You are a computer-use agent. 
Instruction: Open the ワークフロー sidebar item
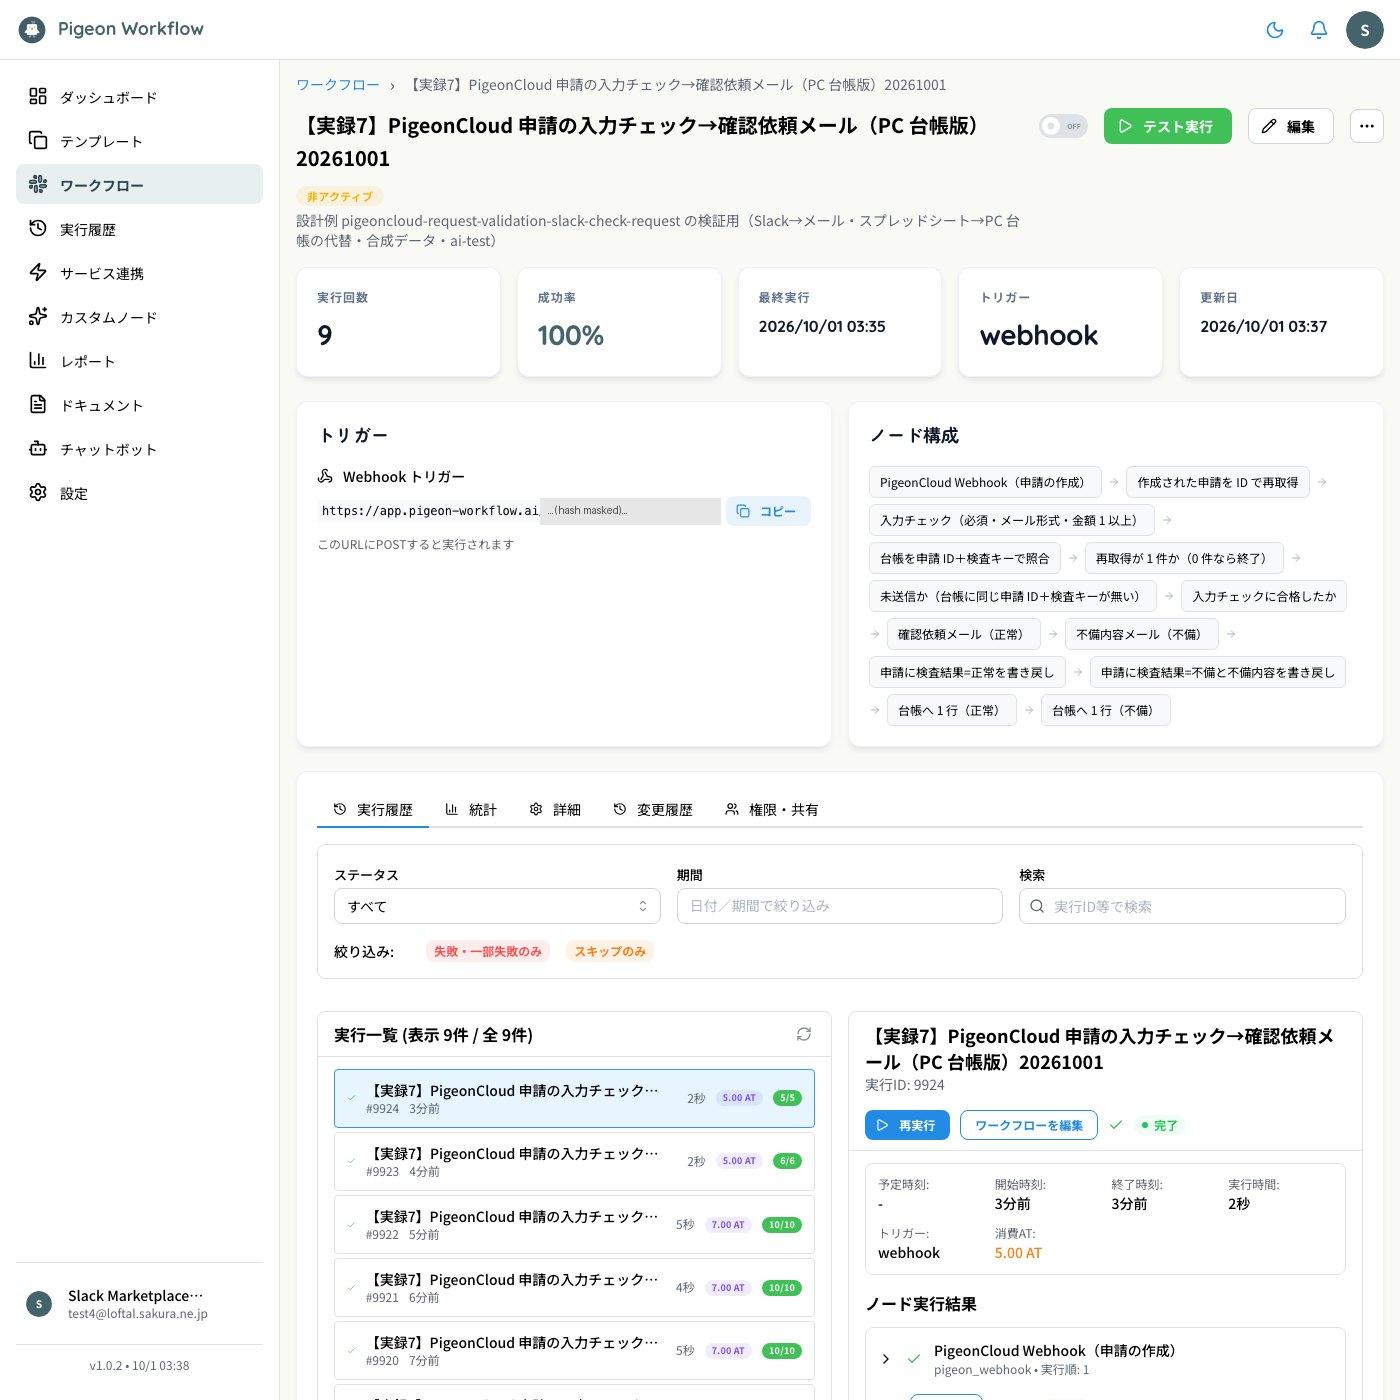pos(139,184)
